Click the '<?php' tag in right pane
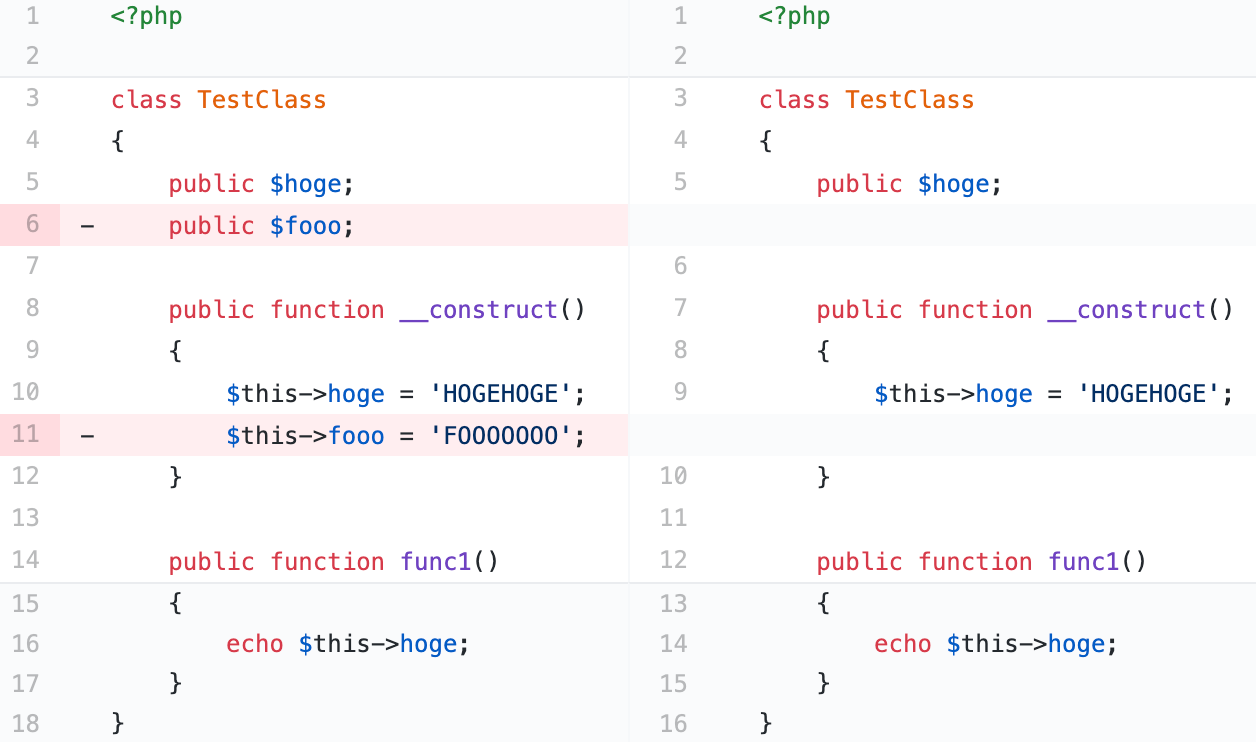Screen dimensions: 1256x742 coord(795,17)
